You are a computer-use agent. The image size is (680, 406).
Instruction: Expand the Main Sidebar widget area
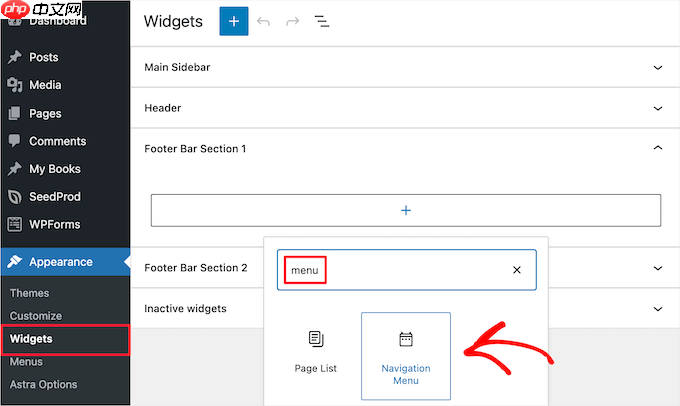tap(657, 68)
